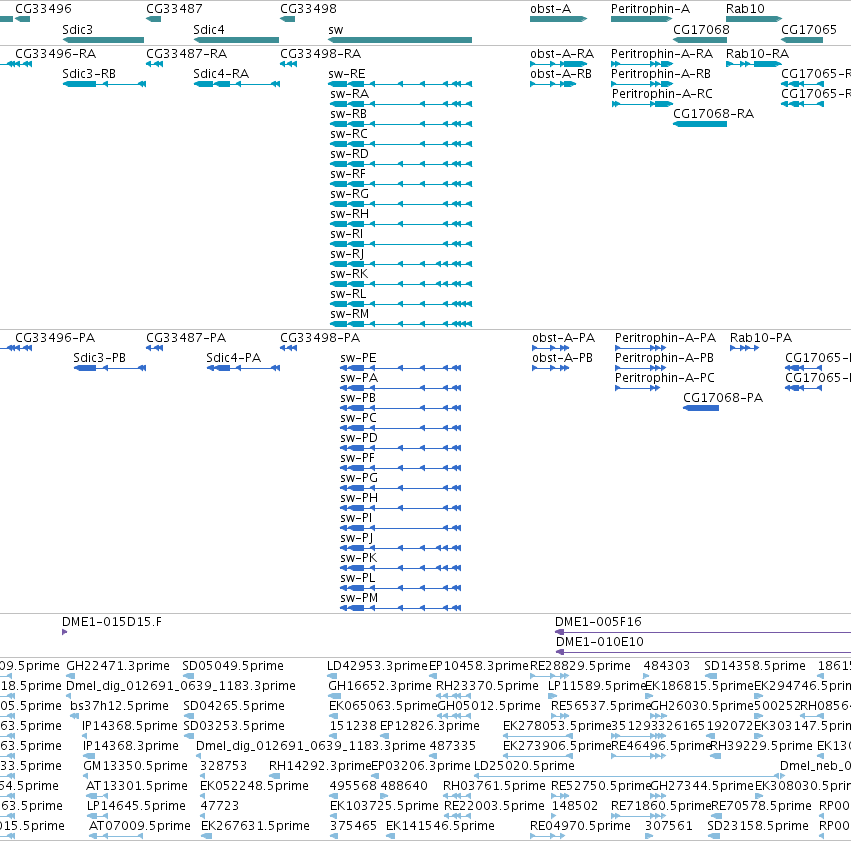Click EST label LD25020.5prime
The image size is (851, 841).
[x=524, y=766]
